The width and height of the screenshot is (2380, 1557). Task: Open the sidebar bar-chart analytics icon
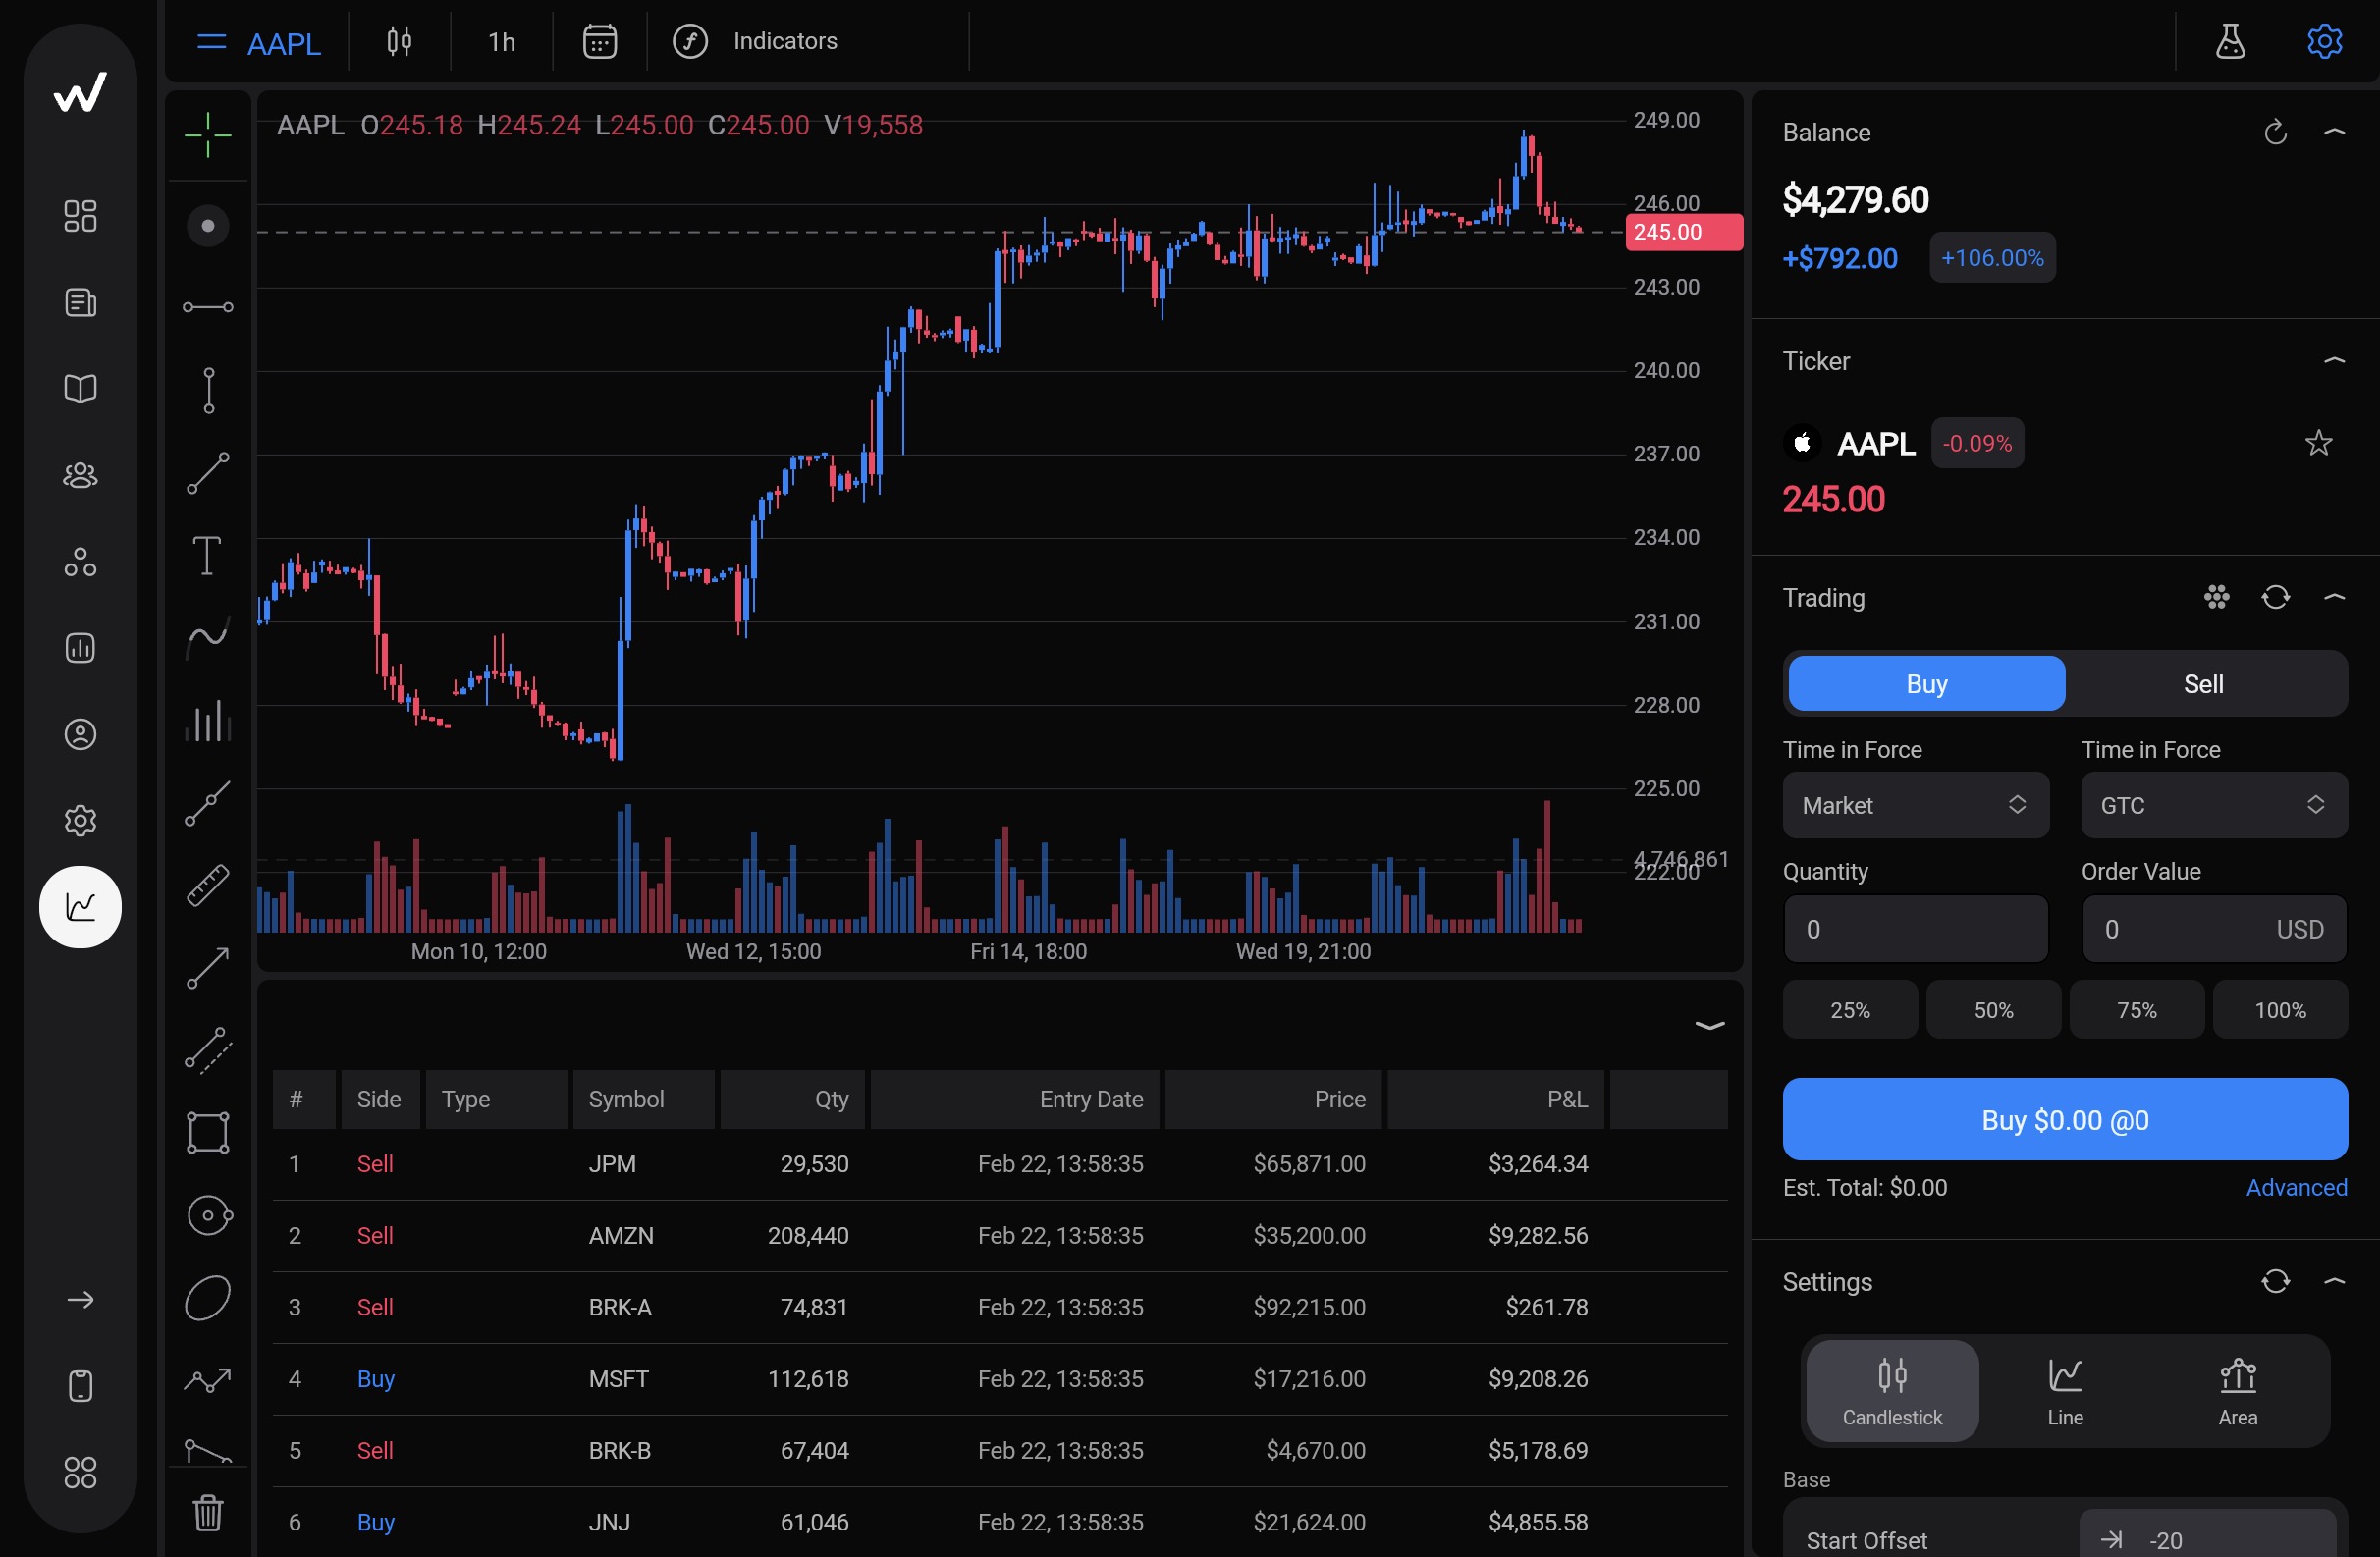[80, 648]
